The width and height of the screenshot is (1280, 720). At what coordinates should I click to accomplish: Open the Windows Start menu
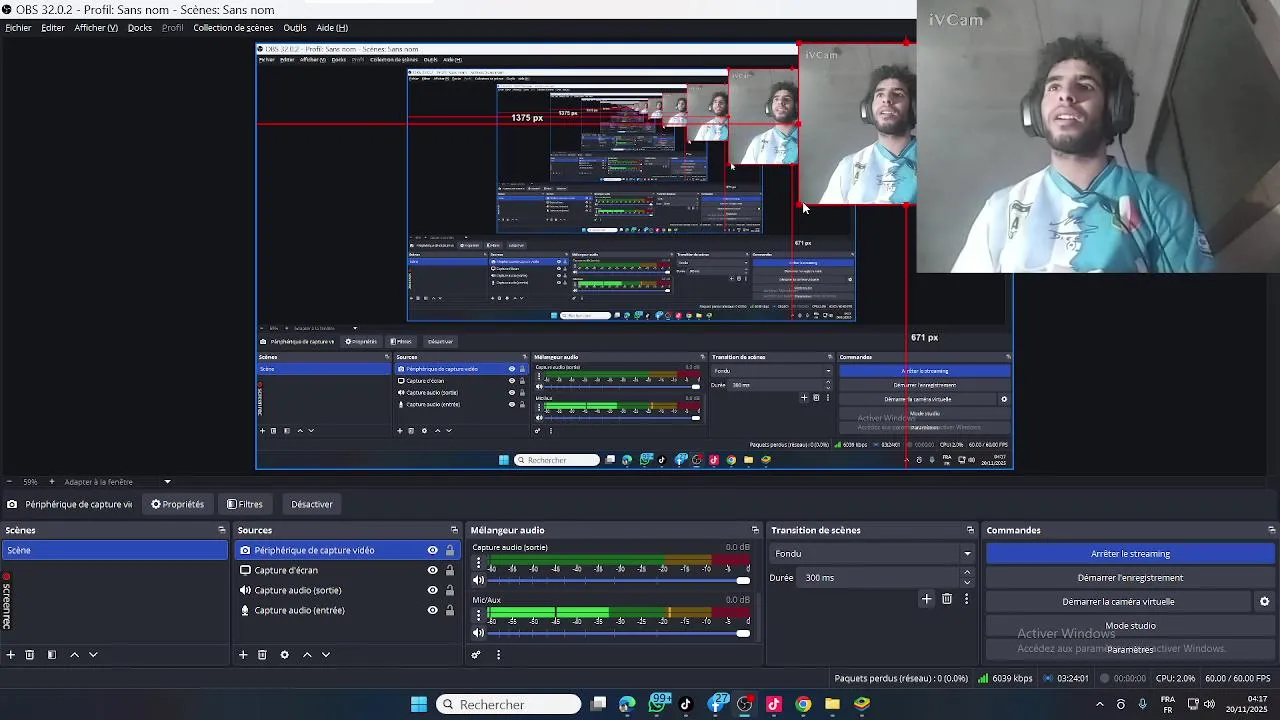coord(419,704)
